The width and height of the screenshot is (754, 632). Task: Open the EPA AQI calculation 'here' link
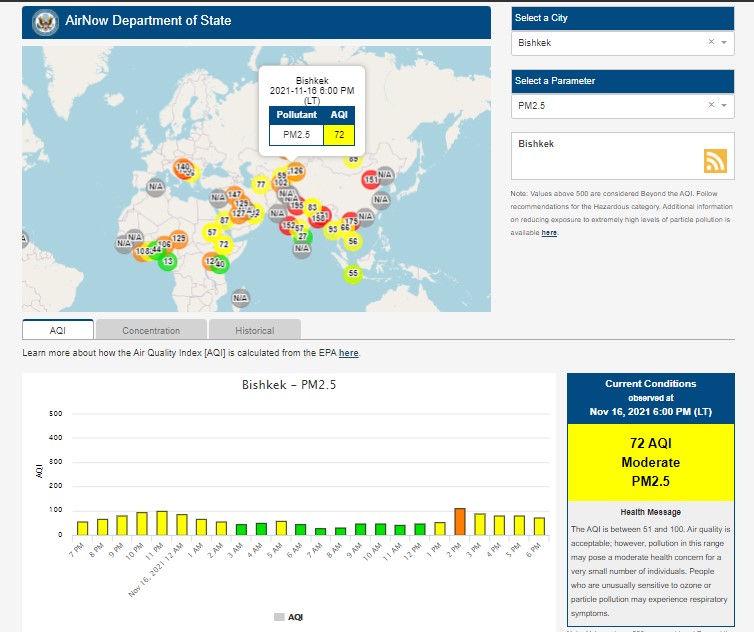click(348, 353)
